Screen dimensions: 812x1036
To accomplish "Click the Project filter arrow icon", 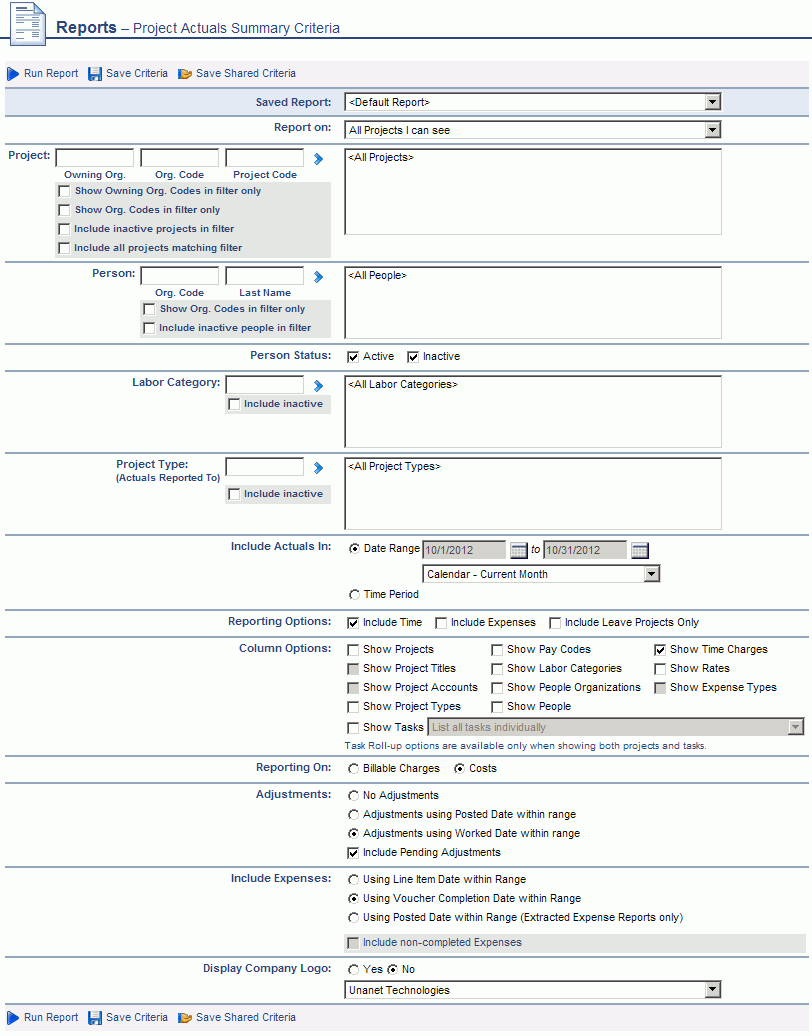I will (318, 159).
